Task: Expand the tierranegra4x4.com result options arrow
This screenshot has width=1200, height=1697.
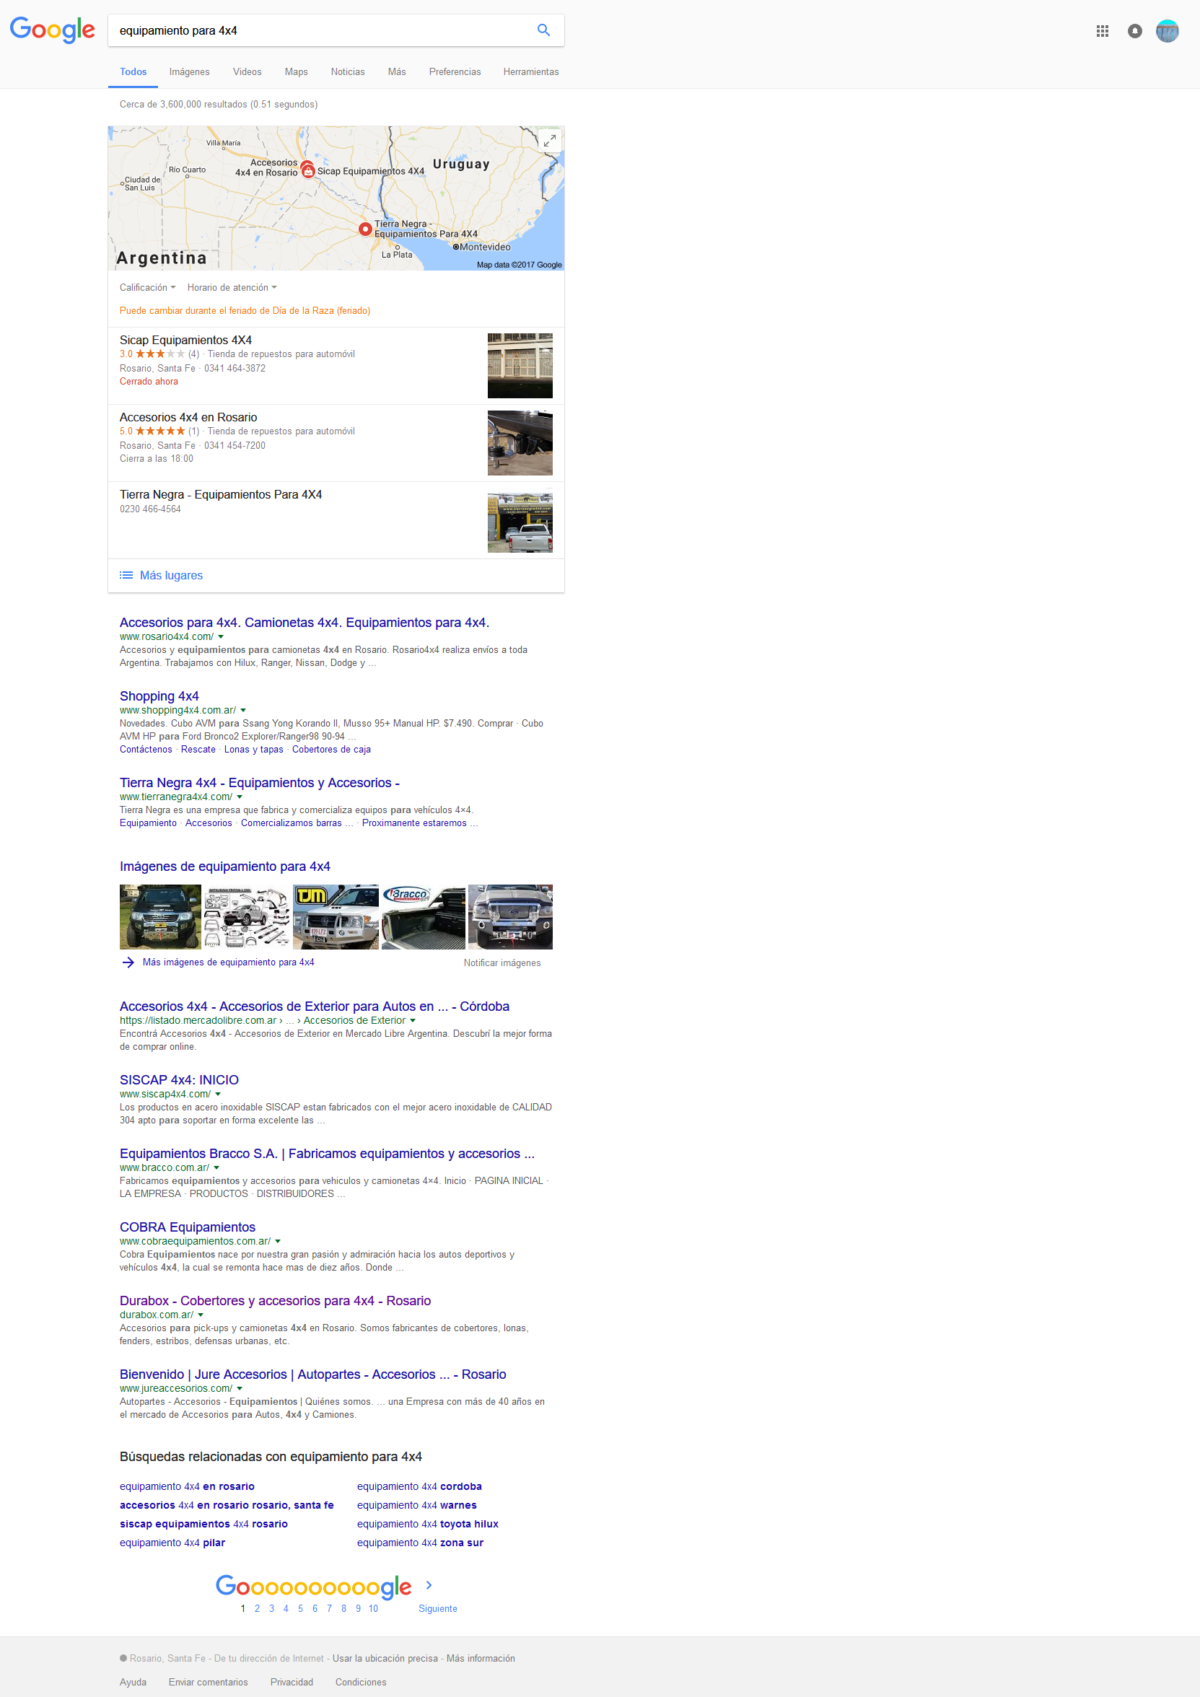Action: [x=240, y=797]
